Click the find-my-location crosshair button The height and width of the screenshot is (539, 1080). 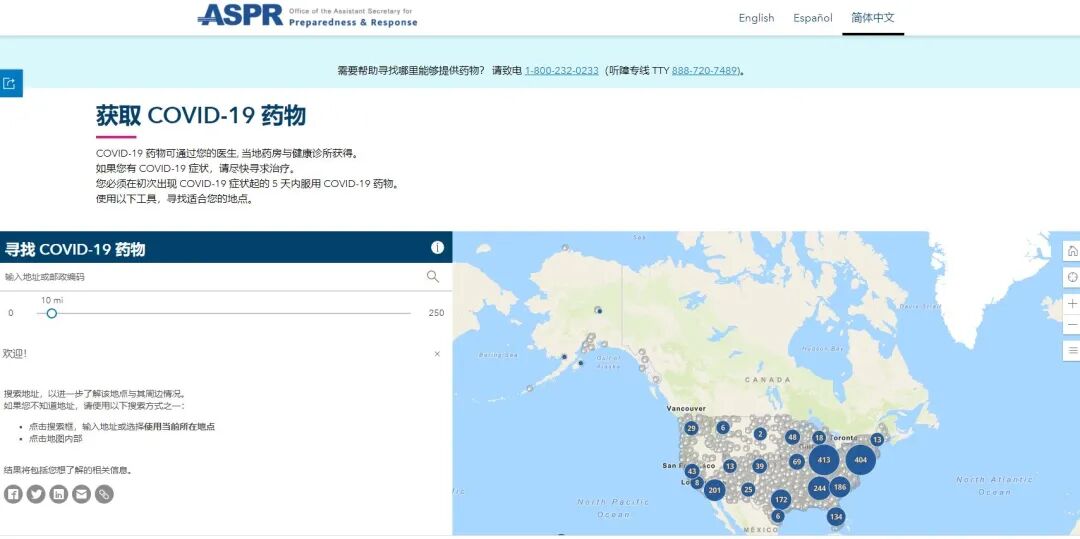click(x=1072, y=277)
